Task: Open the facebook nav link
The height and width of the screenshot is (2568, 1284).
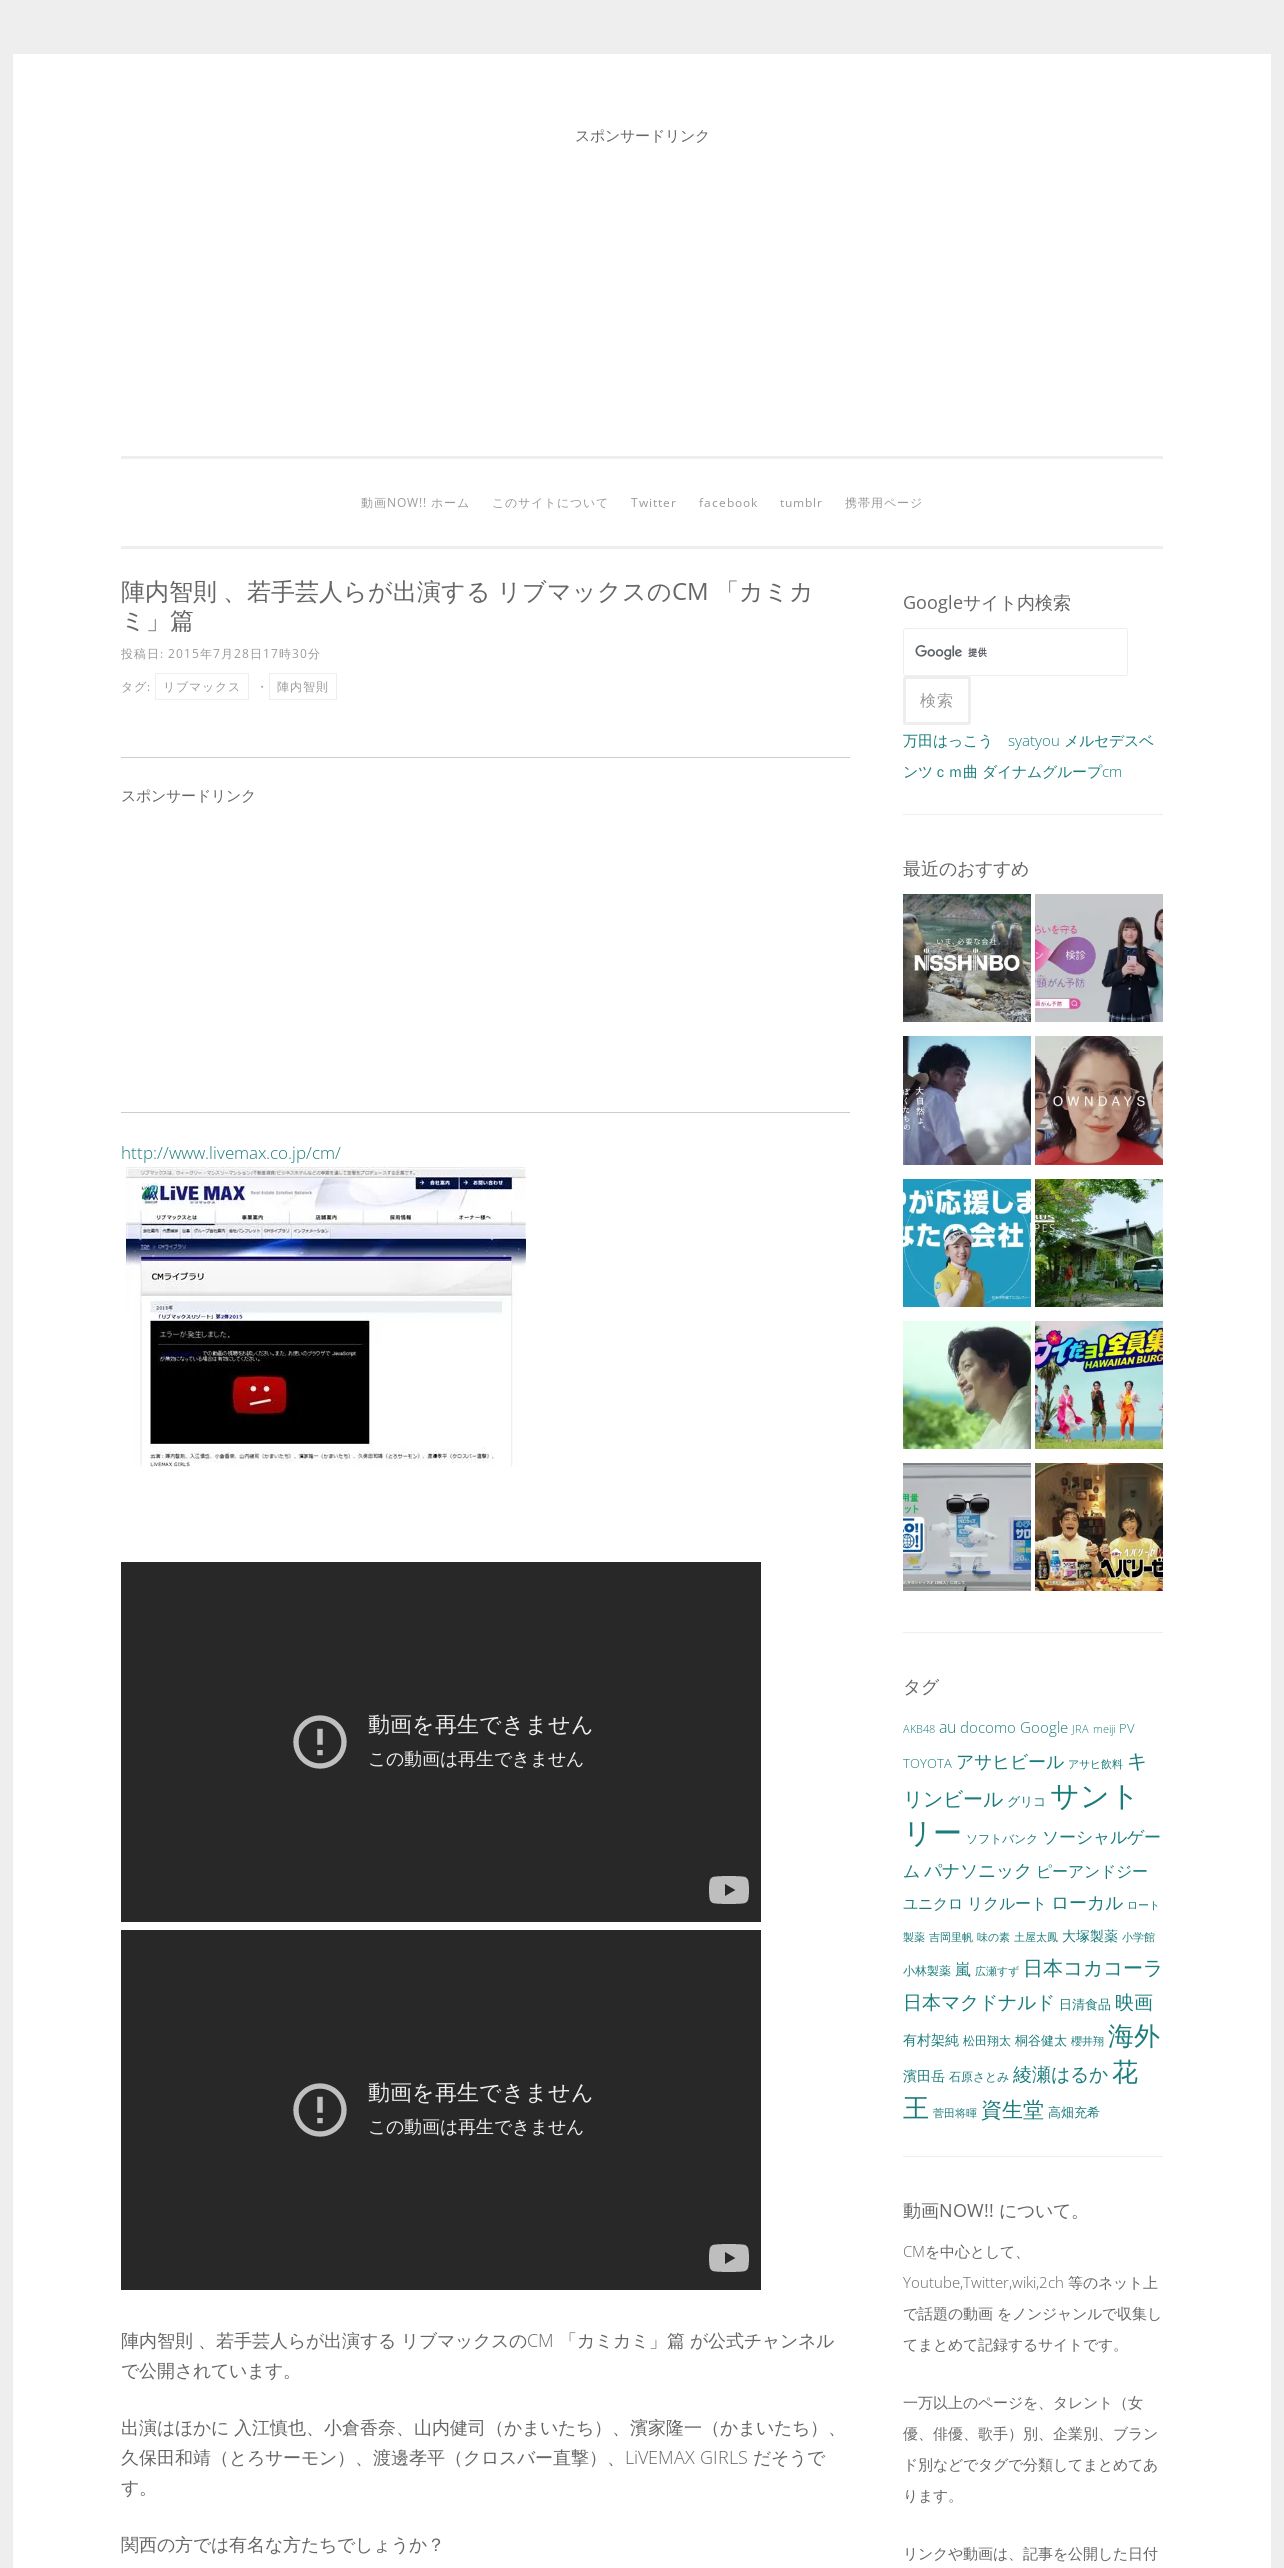Action: [x=728, y=503]
